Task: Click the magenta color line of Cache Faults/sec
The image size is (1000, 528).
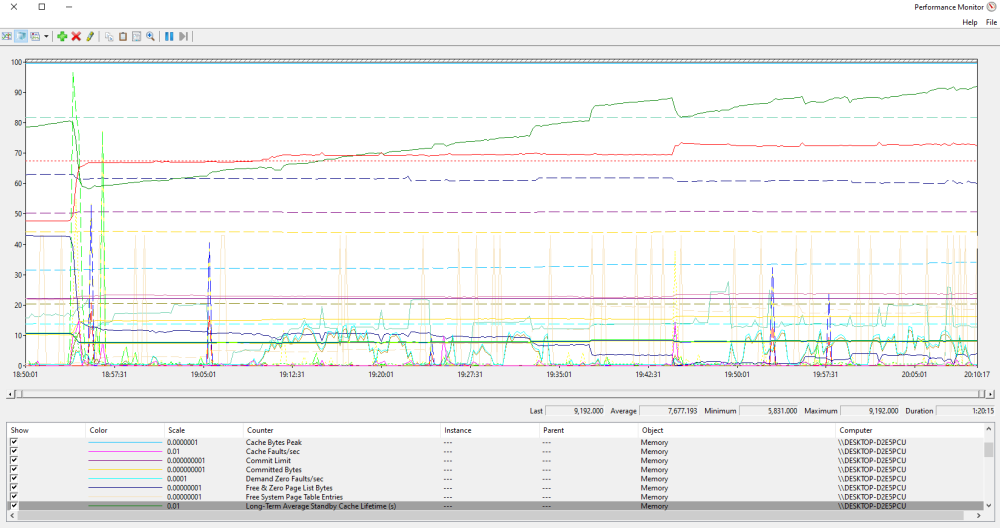Action: point(125,451)
